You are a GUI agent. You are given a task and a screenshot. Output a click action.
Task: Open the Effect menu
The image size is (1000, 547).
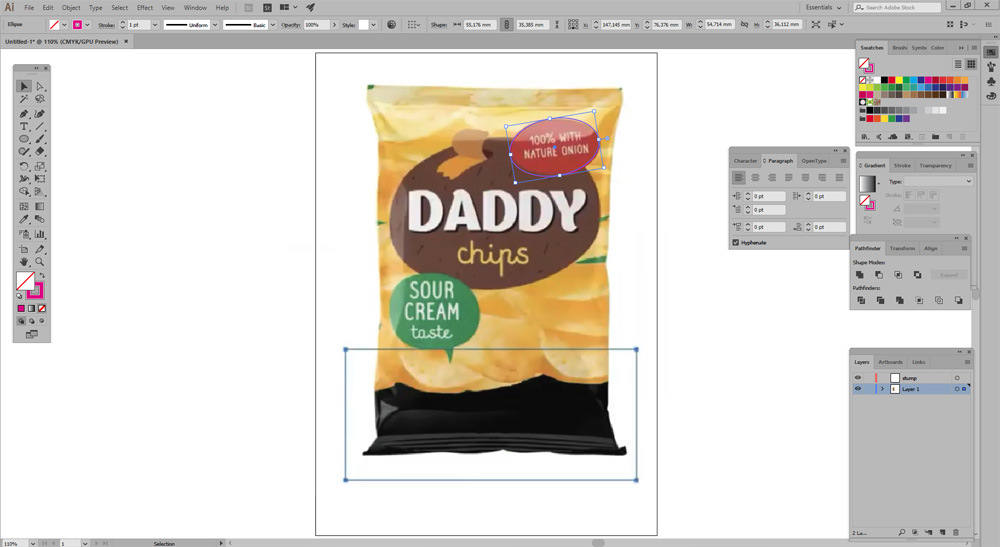click(143, 7)
